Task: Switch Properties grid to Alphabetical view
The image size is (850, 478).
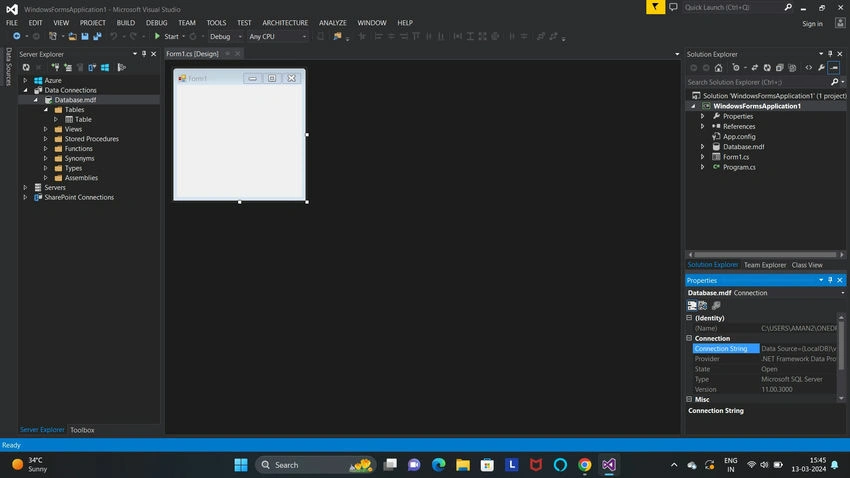Action: (x=703, y=306)
